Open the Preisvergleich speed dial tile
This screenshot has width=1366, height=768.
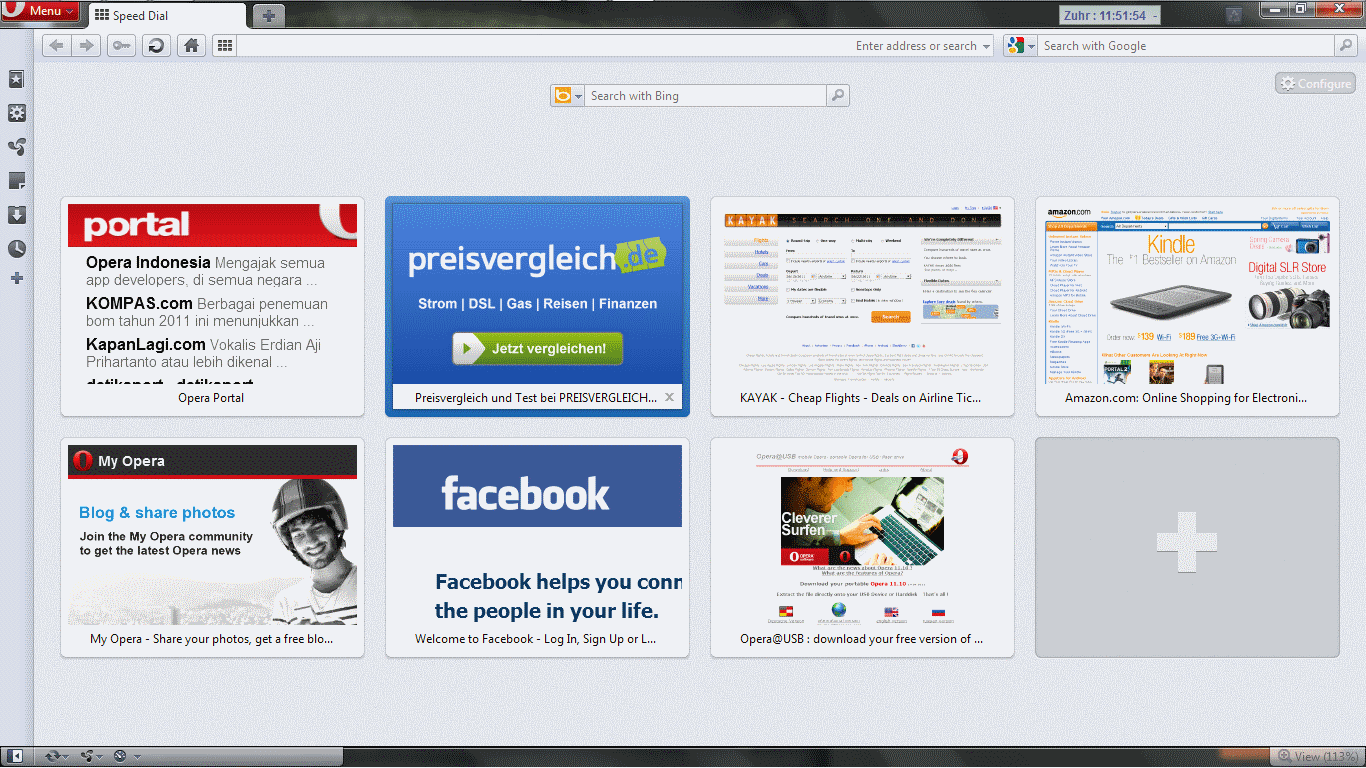(537, 306)
